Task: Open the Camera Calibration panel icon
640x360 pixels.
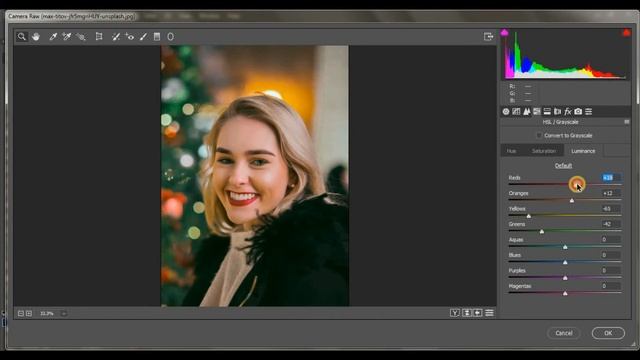Action: (578, 111)
